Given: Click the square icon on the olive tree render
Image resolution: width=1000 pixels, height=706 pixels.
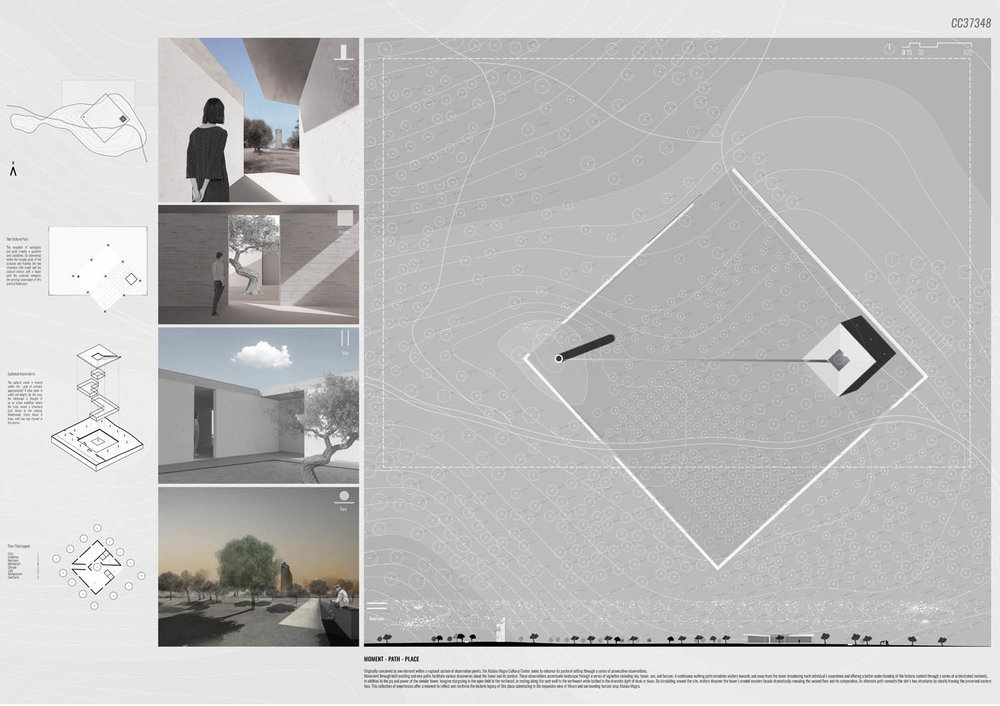Looking at the screenshot, I should coord(344,219).
